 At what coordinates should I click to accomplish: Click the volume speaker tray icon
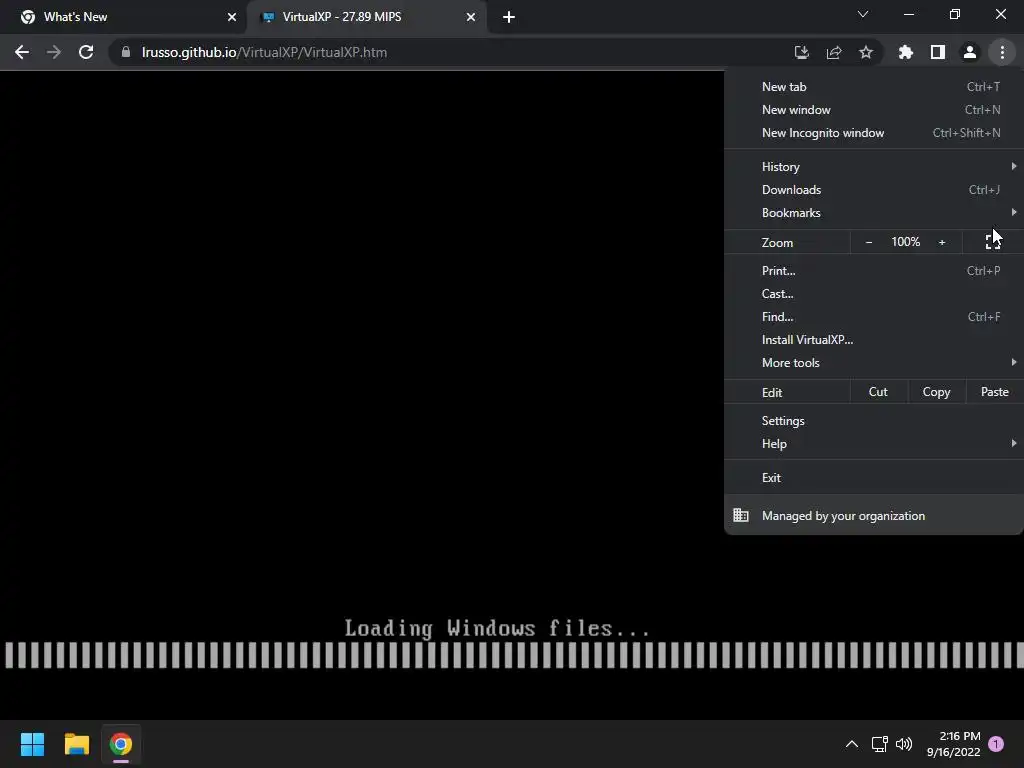(904, 744)
